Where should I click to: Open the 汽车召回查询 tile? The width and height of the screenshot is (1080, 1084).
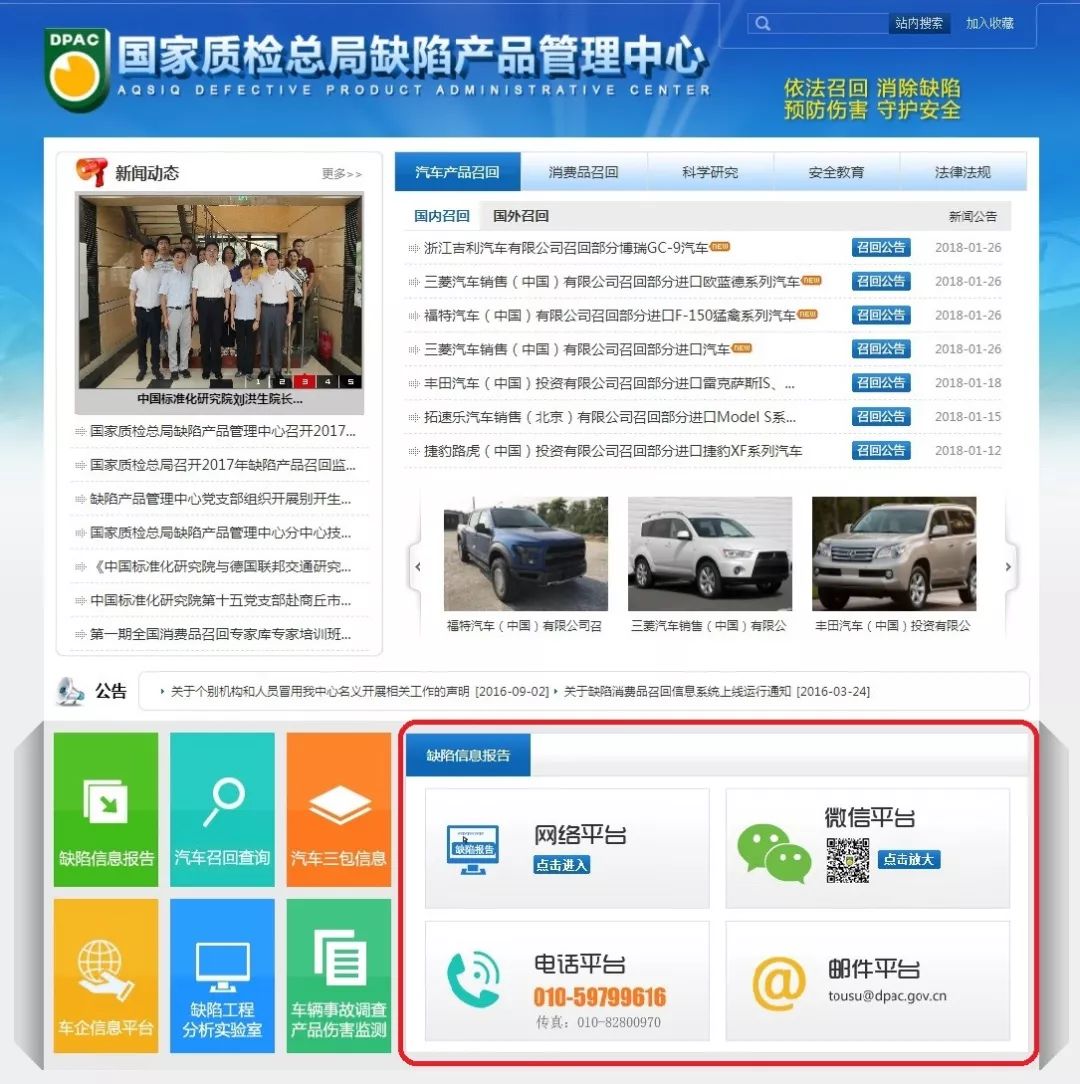tap(222, 810)
